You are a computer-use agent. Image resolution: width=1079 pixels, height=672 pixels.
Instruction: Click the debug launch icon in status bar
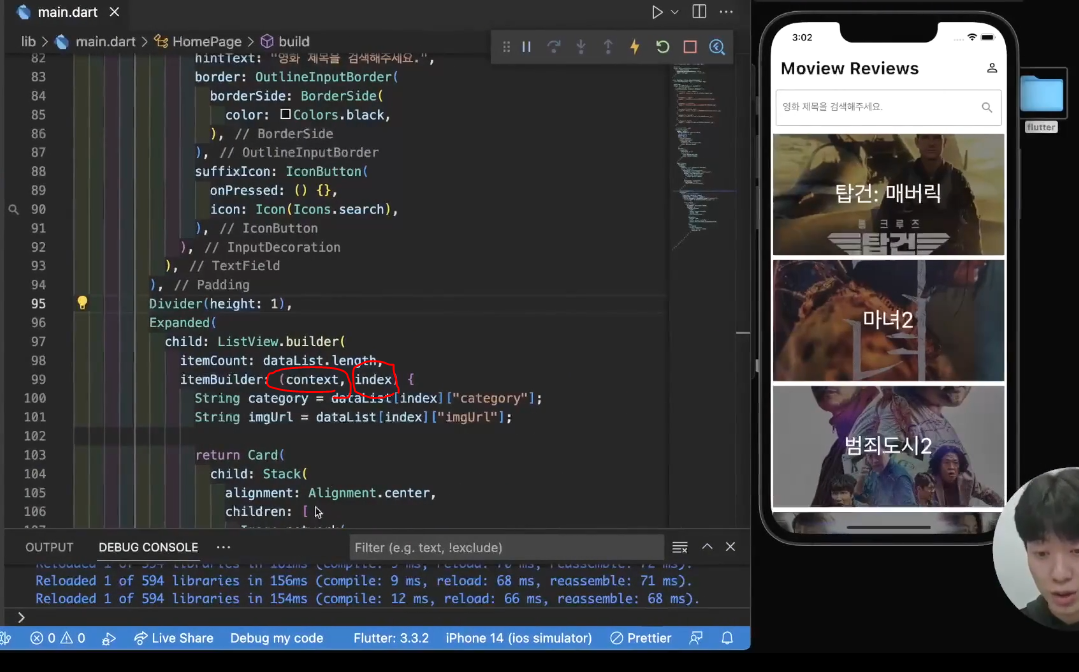click(109, 638)
